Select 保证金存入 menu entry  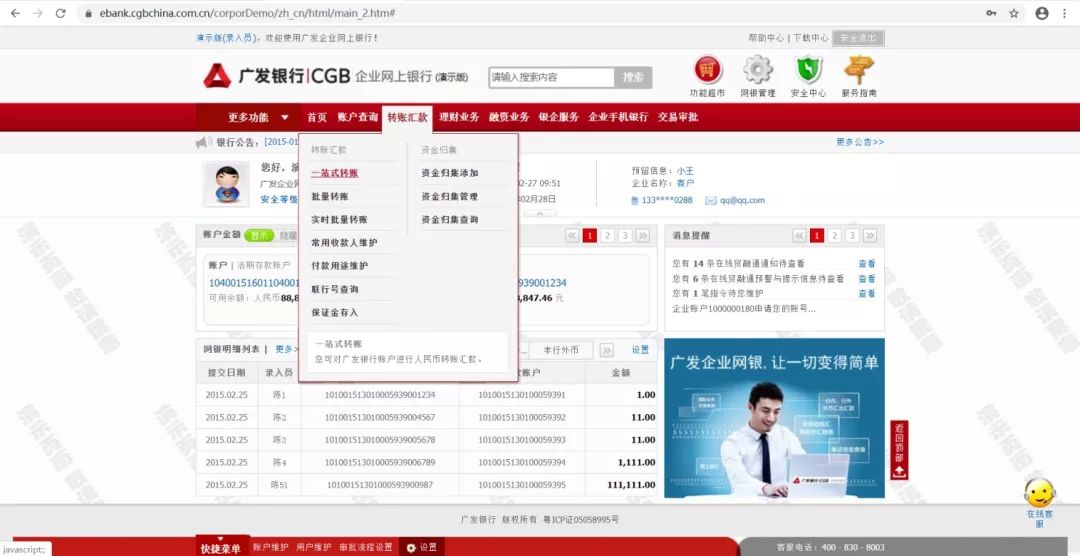point(335,313)
